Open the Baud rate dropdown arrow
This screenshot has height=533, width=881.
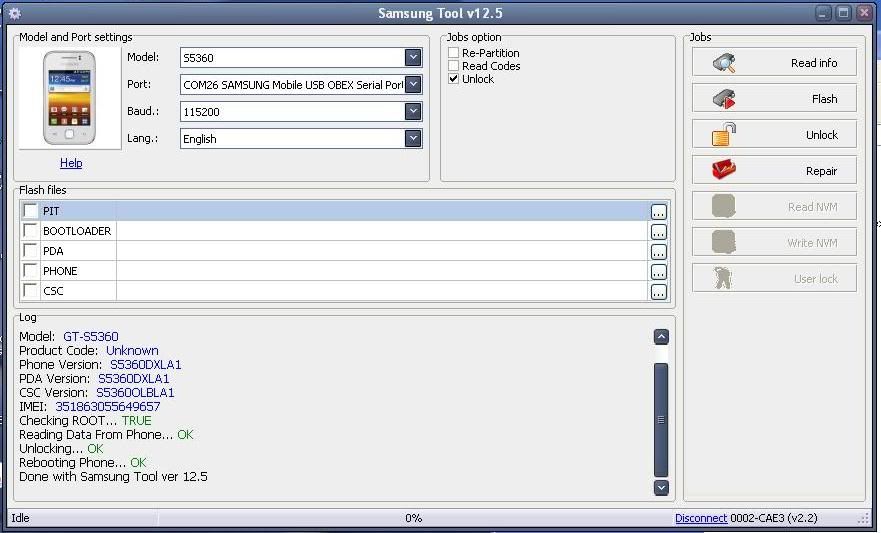coord(413,111)
